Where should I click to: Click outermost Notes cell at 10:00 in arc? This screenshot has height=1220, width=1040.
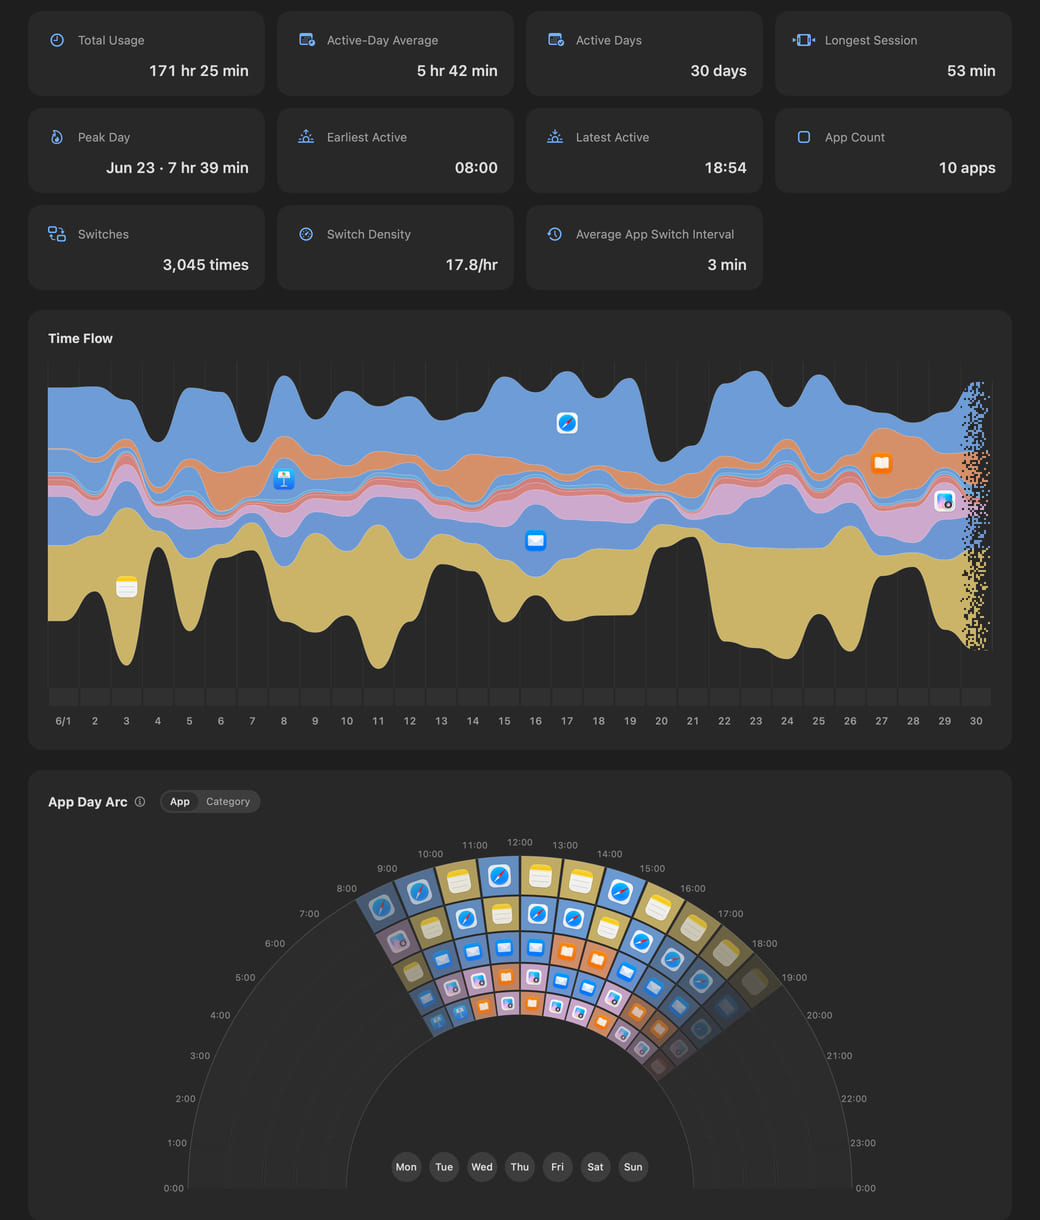459,882
